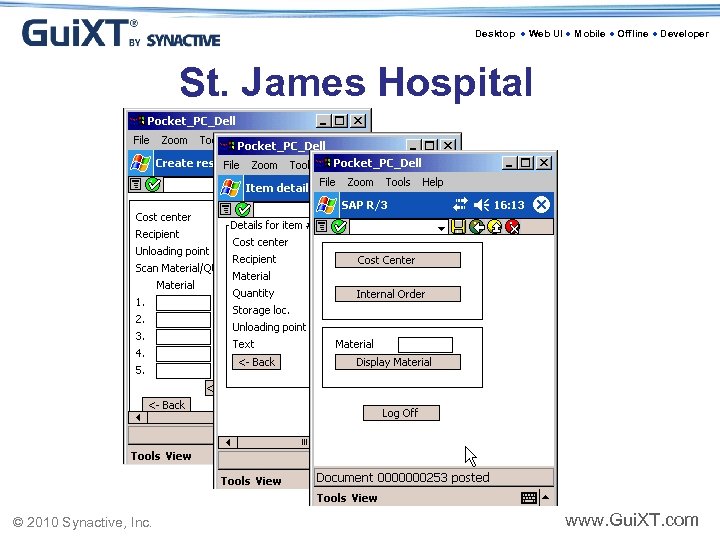Viewport: 720px width, 540px height.
Task: Open Zoom menu in rear Create window
Action: tap(174, 140)
